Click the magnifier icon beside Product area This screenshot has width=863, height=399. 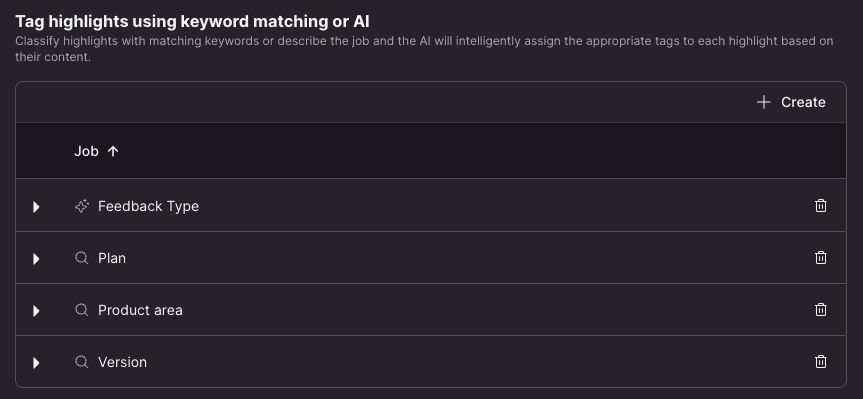(81, 310)
